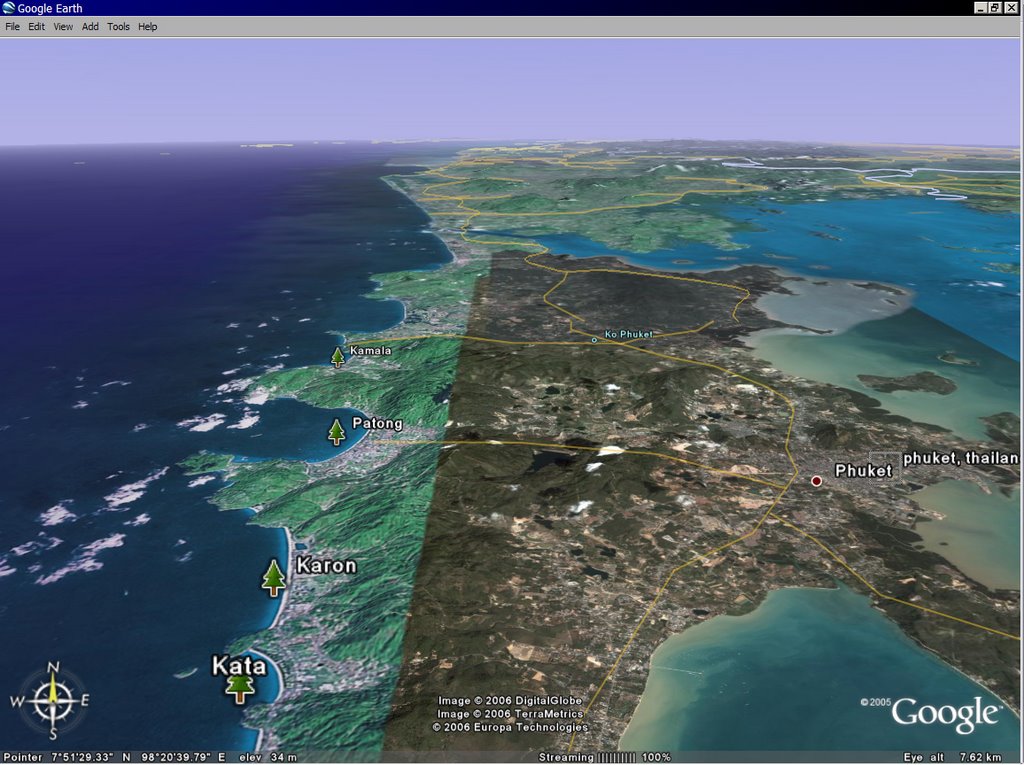Open the Edit menu
This screenshot has height=765, width=1024.
pos(37,27)
